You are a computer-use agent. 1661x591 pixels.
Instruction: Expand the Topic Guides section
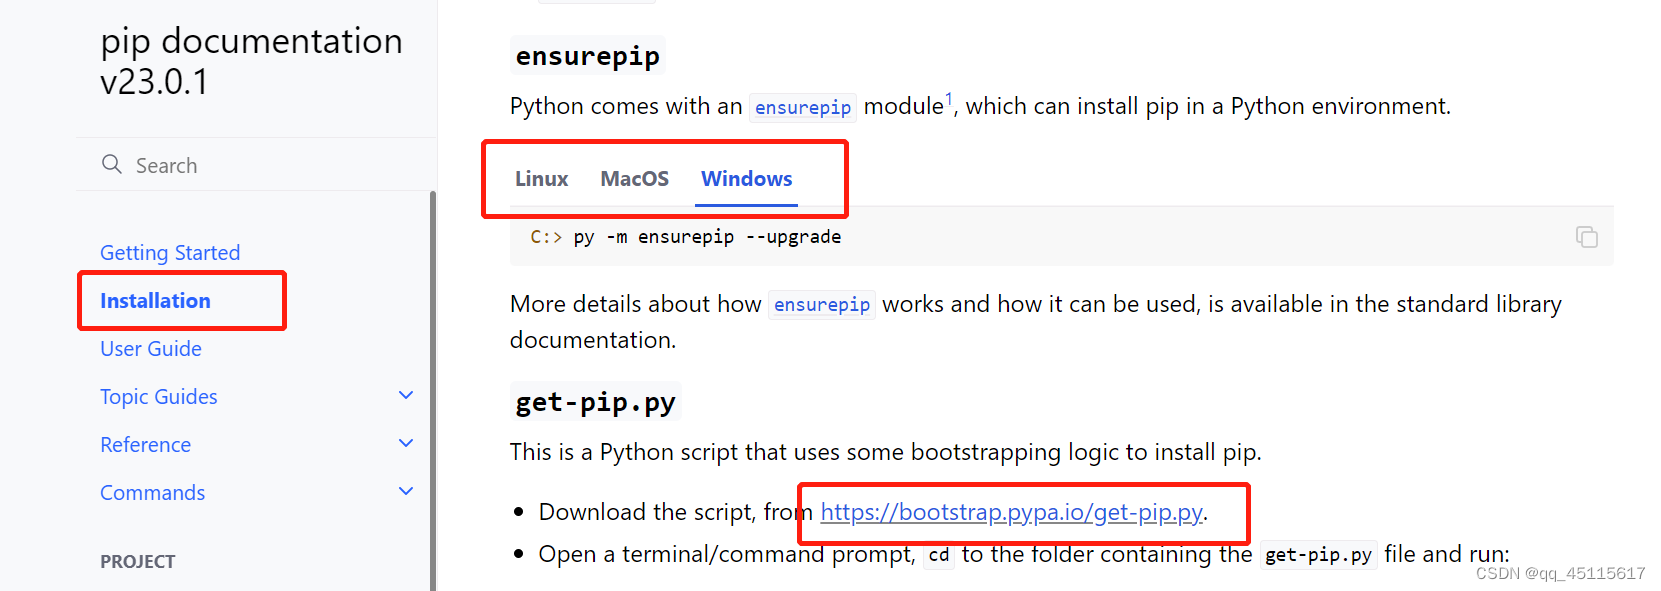(405, 395)
